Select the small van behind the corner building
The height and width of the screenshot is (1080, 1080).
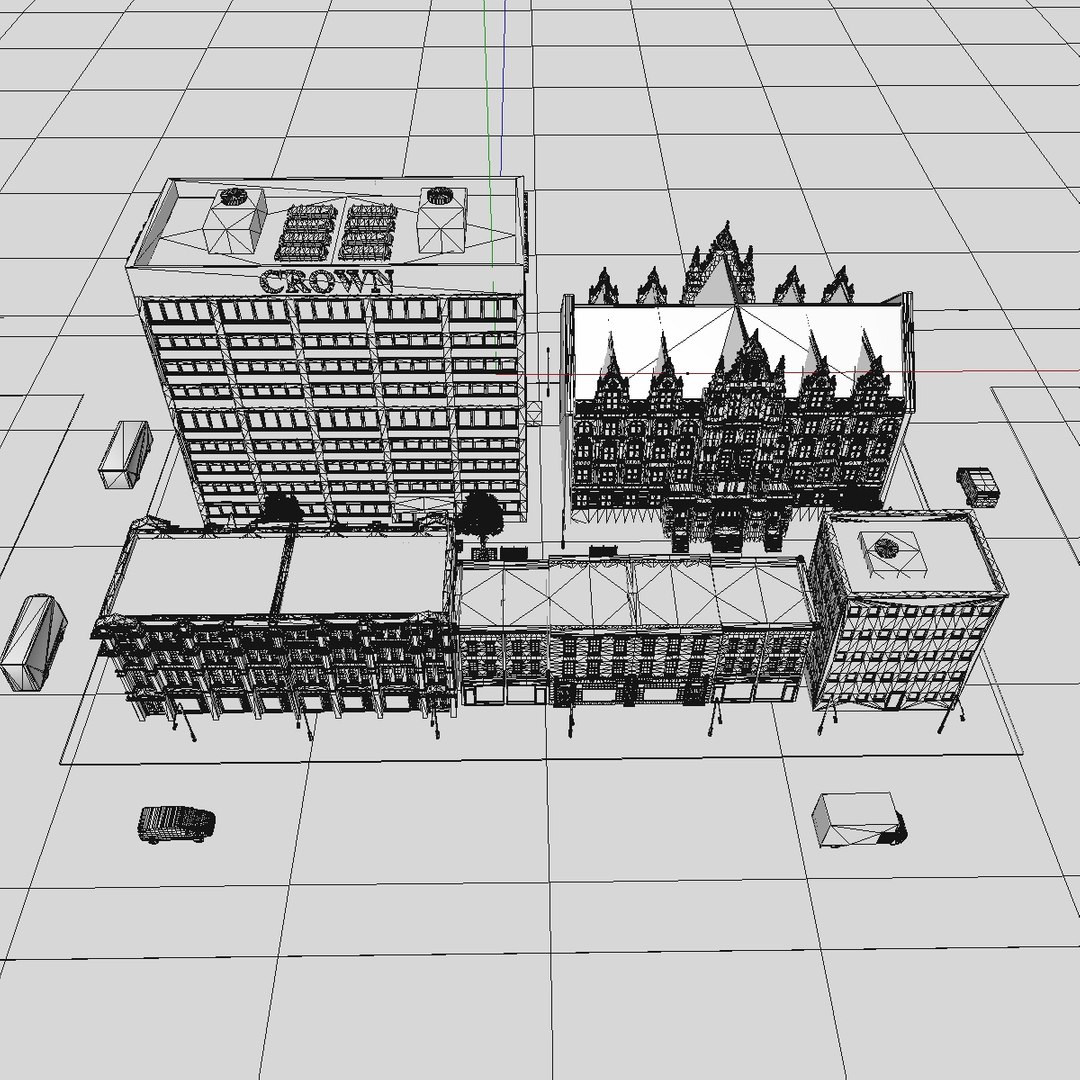point(977,486)
